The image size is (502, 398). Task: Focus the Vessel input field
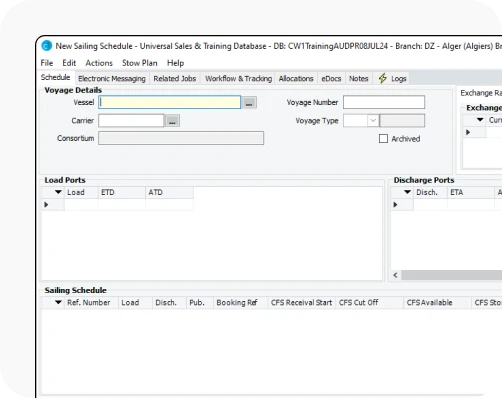click(170, 102)
